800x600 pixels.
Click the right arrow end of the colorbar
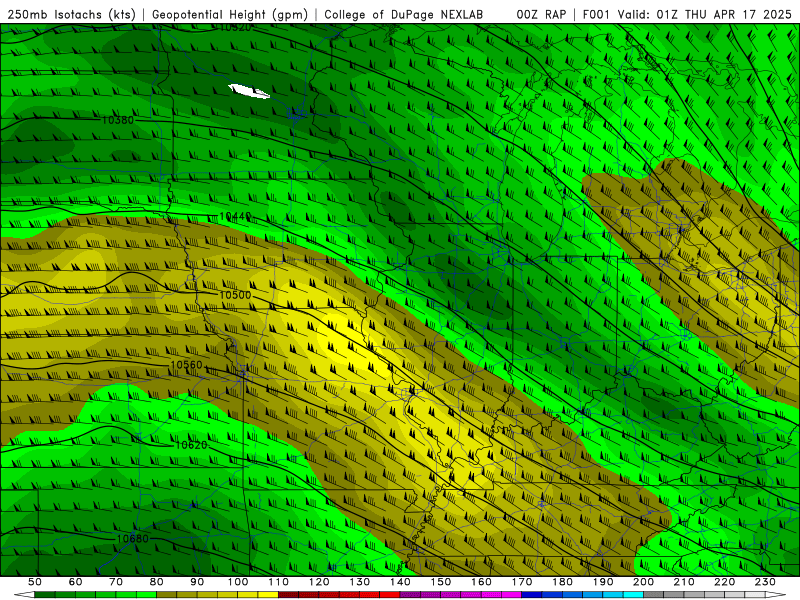click(x=776, y=595)
